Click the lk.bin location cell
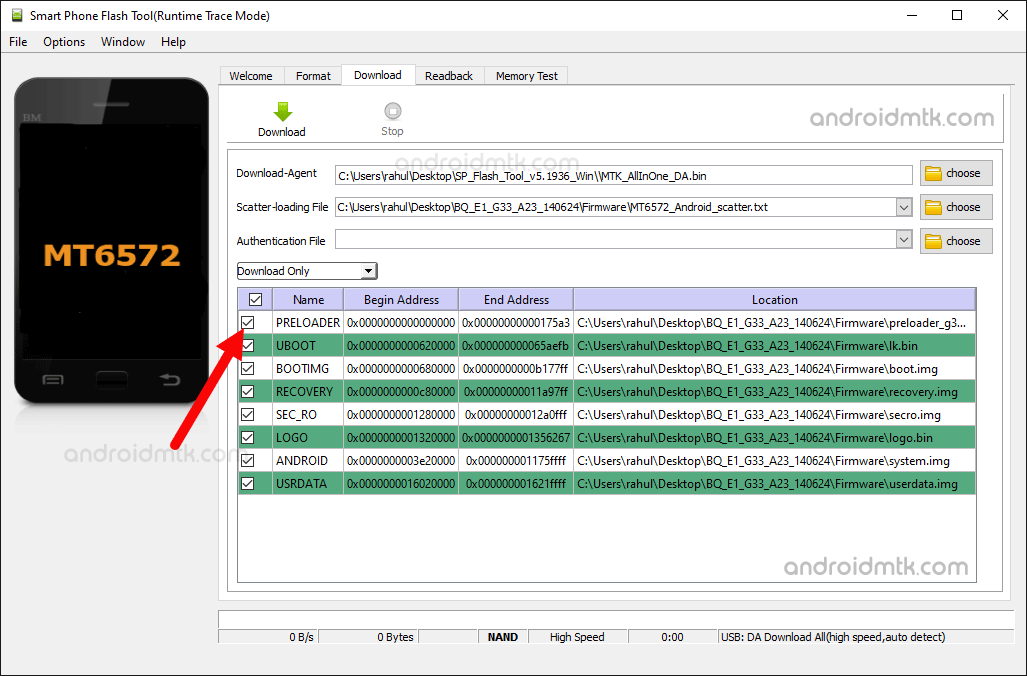This screenshot has height=676, width=1027. pos(775,345)
